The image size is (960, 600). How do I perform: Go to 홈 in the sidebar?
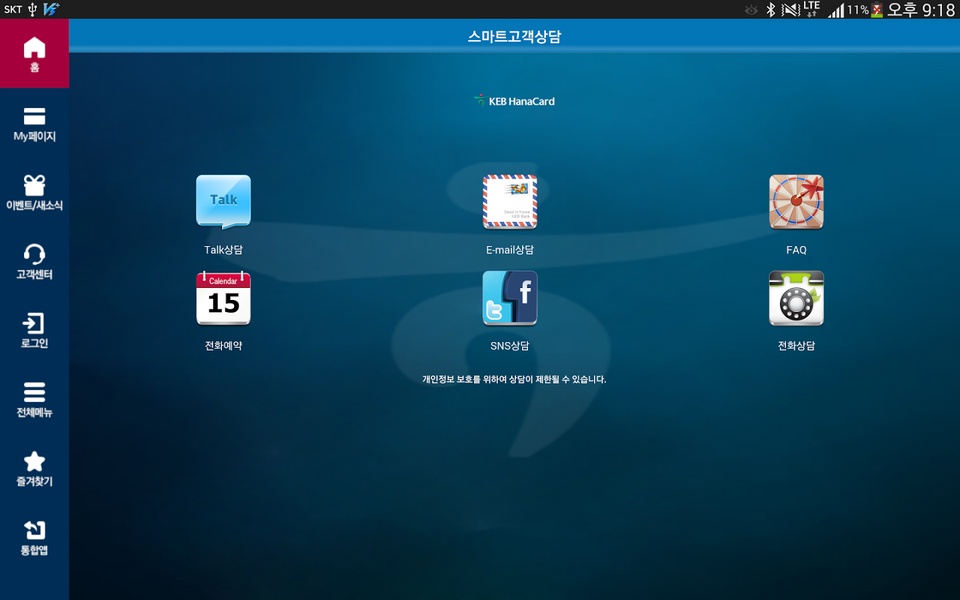[x=34, y=54]
